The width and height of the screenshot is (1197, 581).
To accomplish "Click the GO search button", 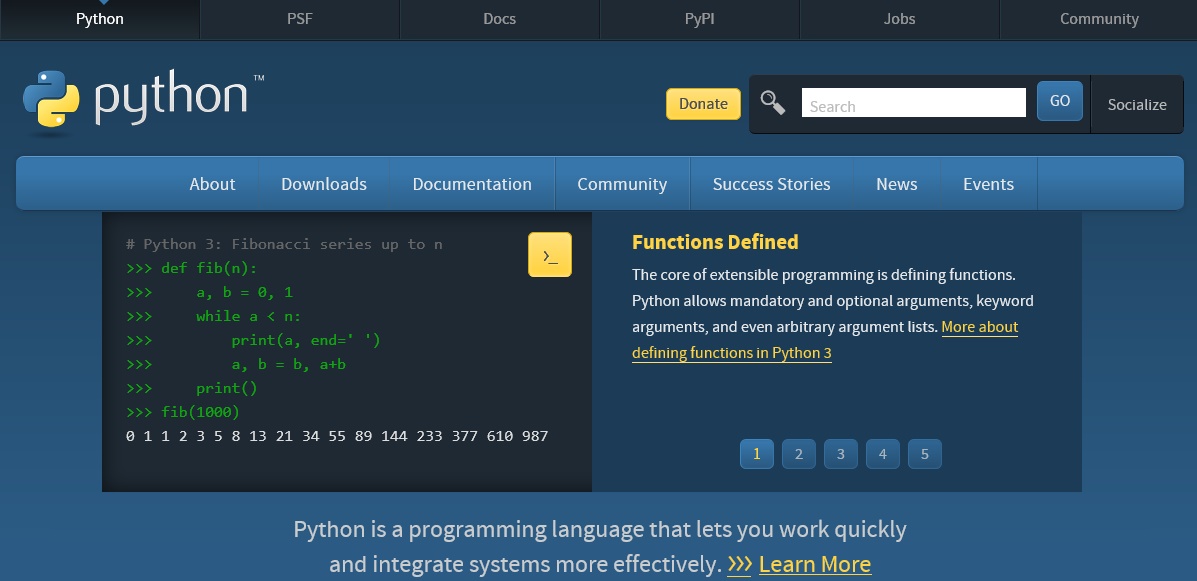I will pyautogui.click(x=1060, y=101).
